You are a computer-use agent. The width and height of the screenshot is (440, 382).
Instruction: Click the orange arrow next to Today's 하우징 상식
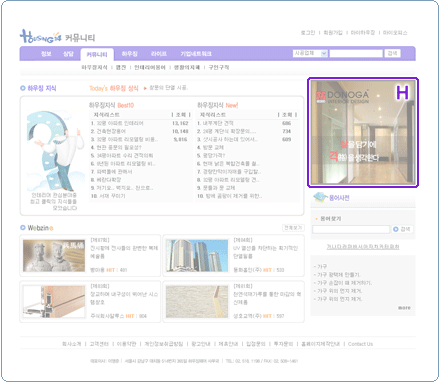click(145, 88)
